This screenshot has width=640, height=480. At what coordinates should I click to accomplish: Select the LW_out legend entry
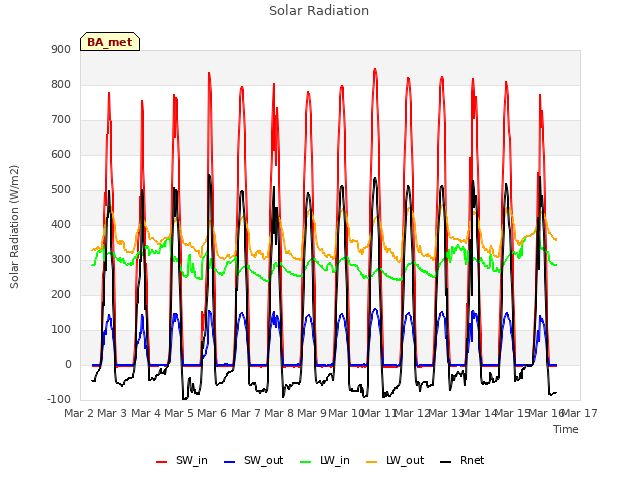coord(395,460)
